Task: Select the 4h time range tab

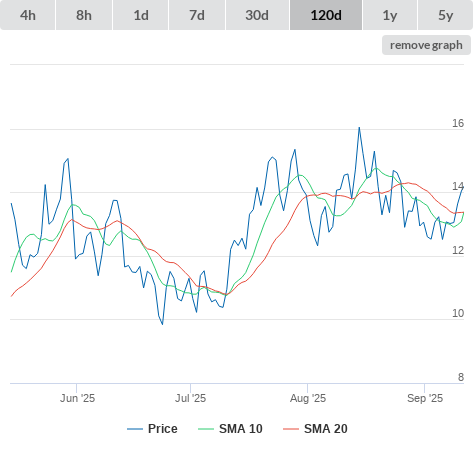Action: (x=28, y=15)
